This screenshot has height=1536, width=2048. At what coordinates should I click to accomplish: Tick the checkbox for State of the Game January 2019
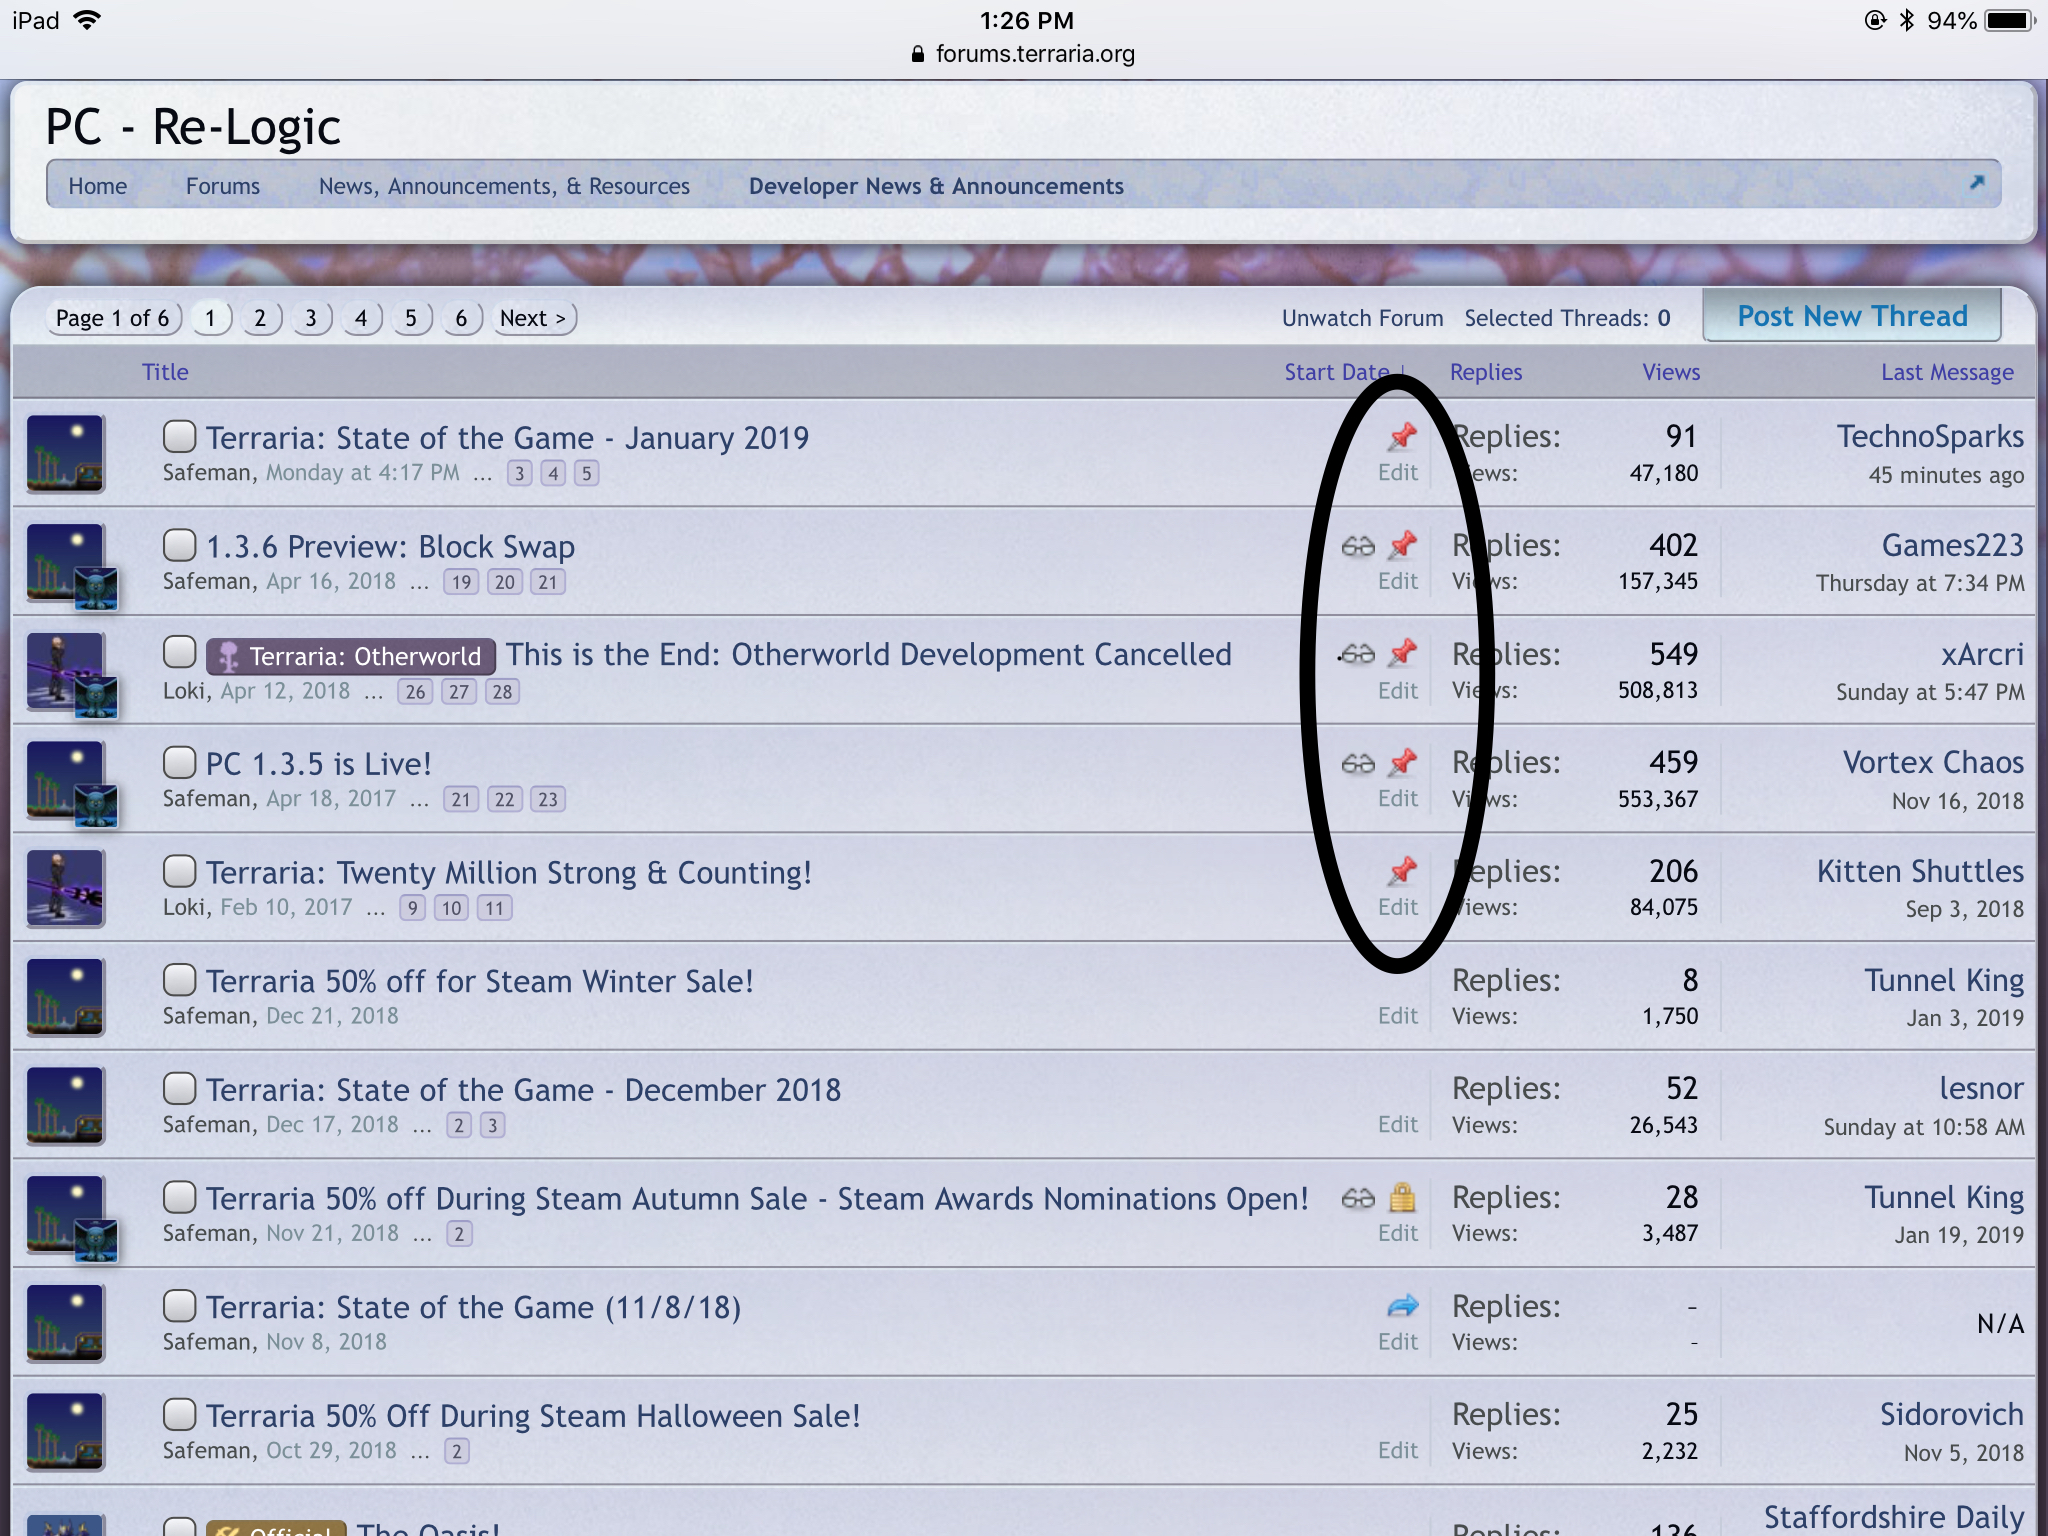point(179,436)
